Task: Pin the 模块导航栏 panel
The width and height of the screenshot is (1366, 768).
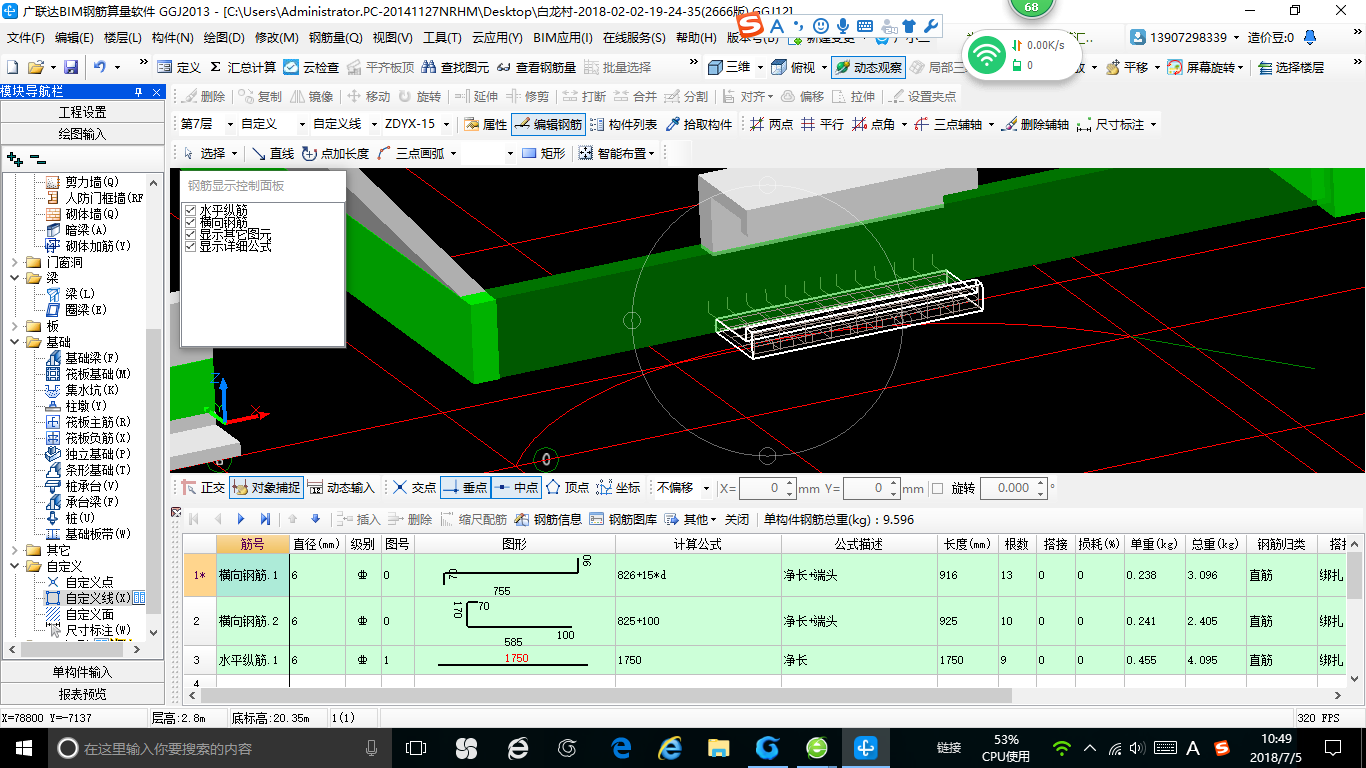Action: point(139,91)
